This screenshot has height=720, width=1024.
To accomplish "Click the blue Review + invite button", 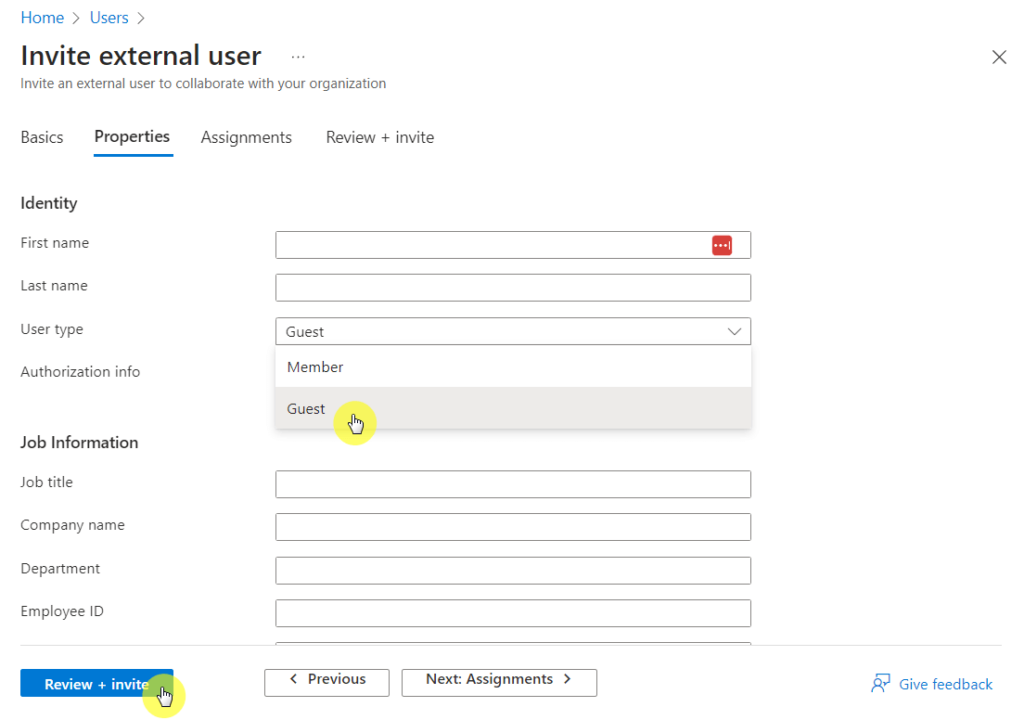I will (97, 683).
